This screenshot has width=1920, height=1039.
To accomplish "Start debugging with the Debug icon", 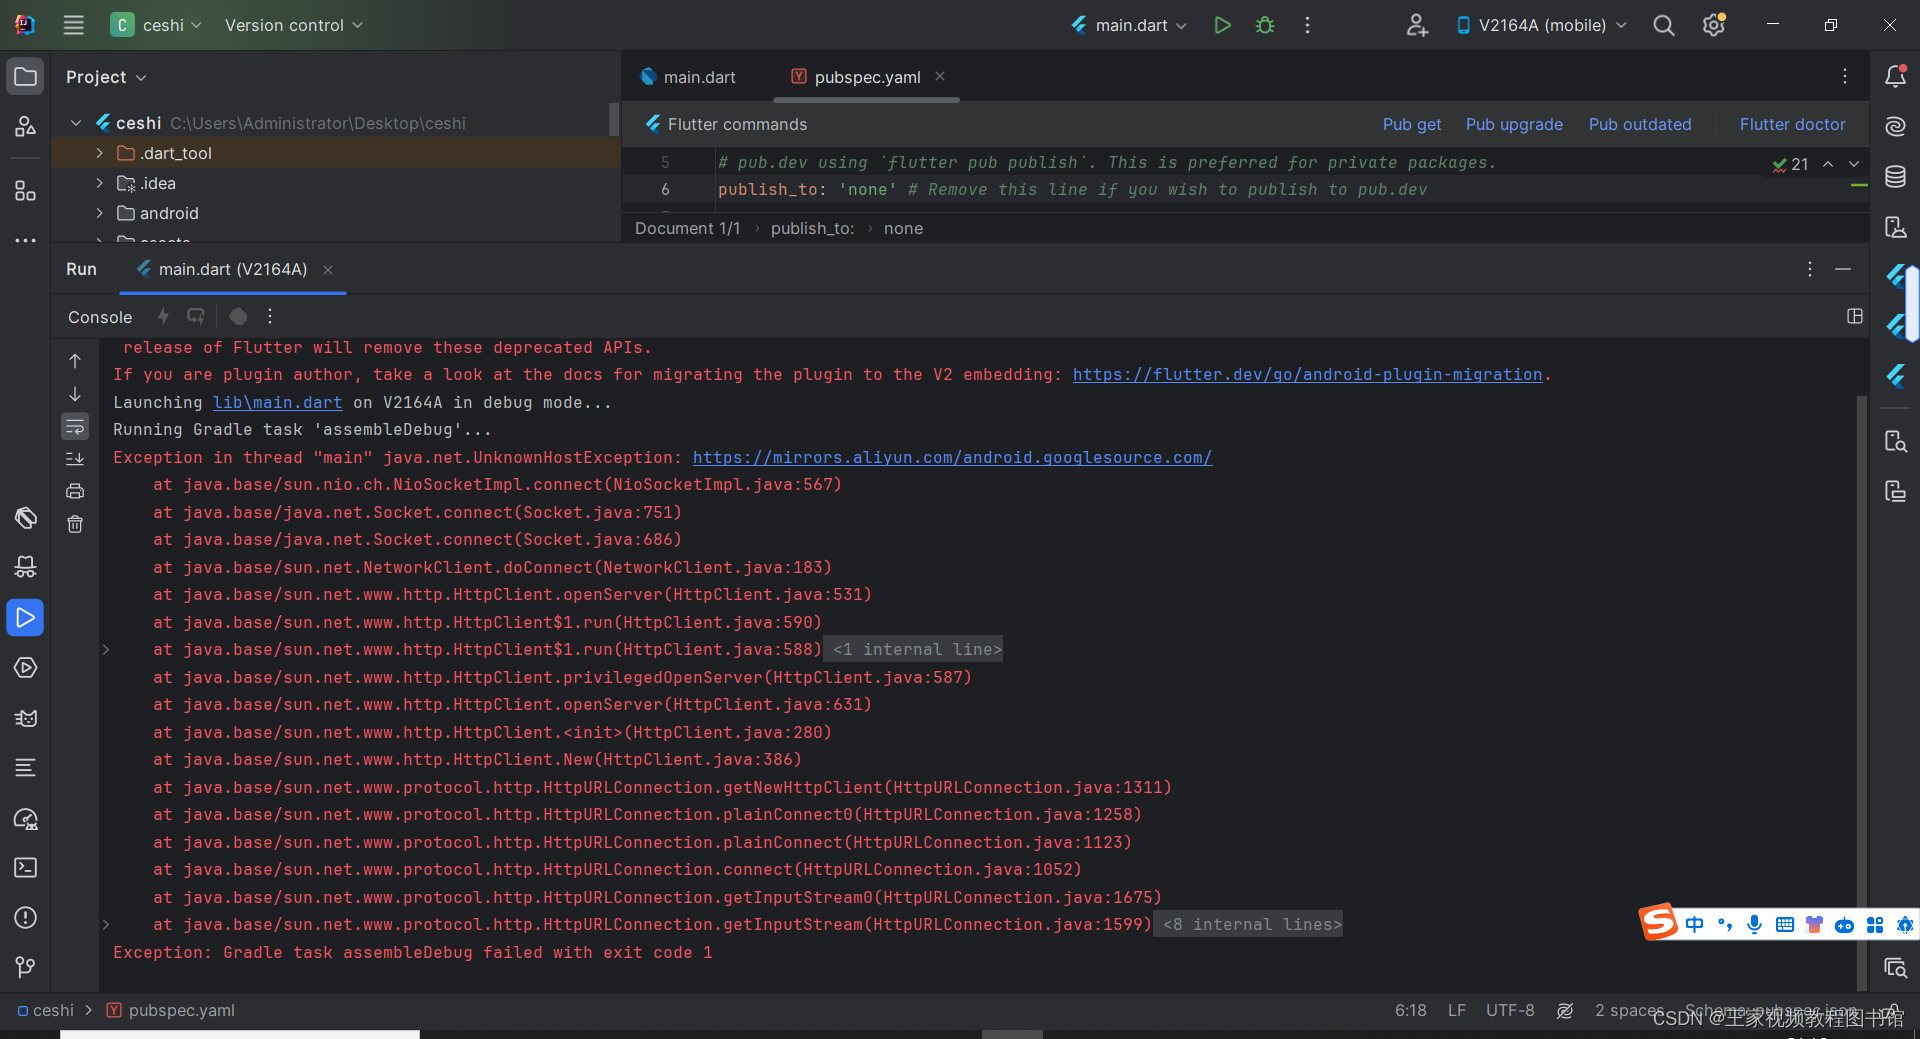I will (1264, 25).
